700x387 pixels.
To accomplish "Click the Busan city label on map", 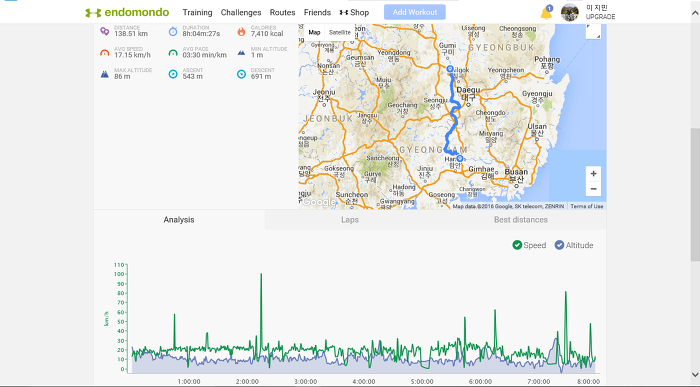I will click(516, 175).
